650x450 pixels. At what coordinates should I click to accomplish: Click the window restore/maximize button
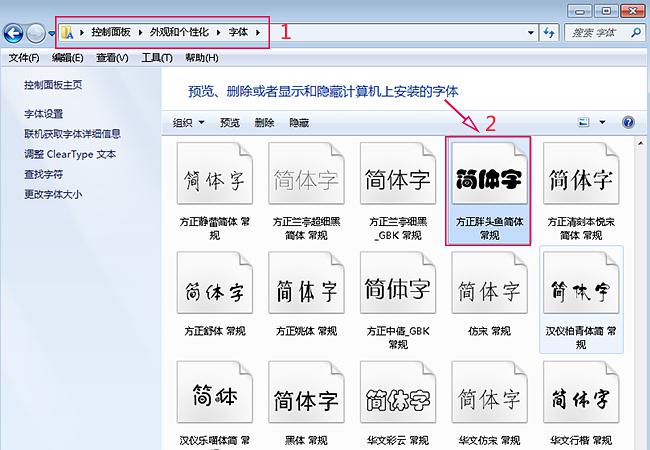tap(606, 11)
